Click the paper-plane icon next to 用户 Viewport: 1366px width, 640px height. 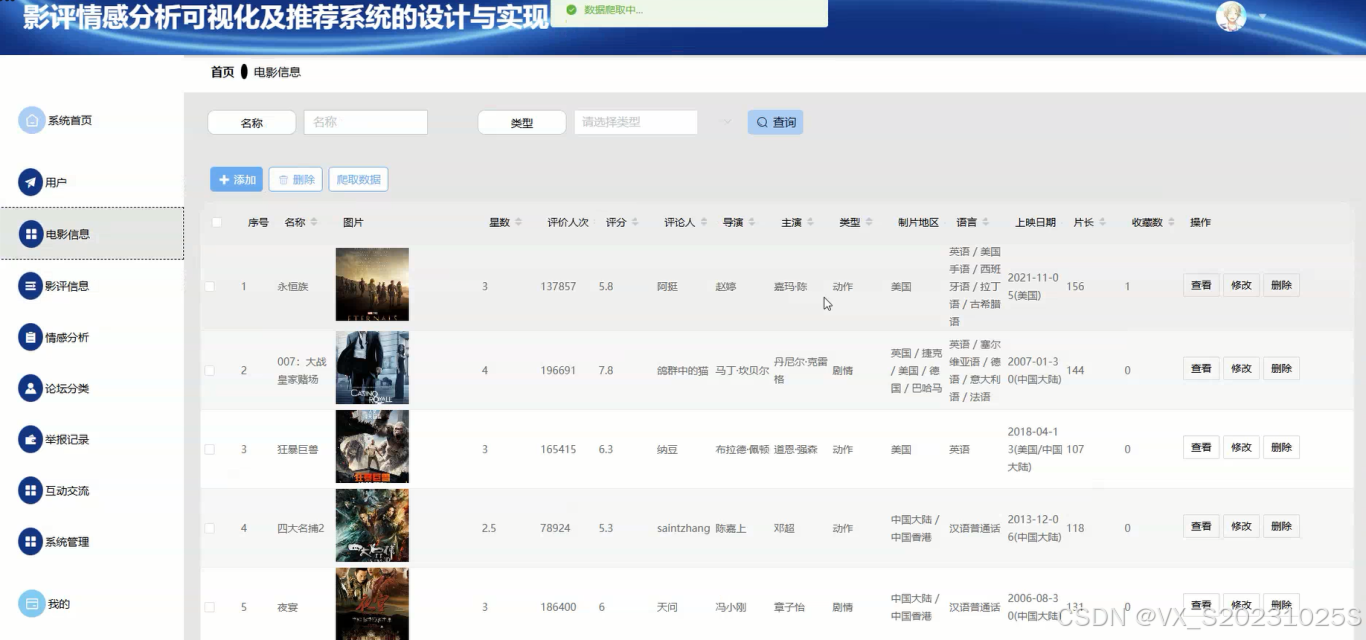(31, 182)
